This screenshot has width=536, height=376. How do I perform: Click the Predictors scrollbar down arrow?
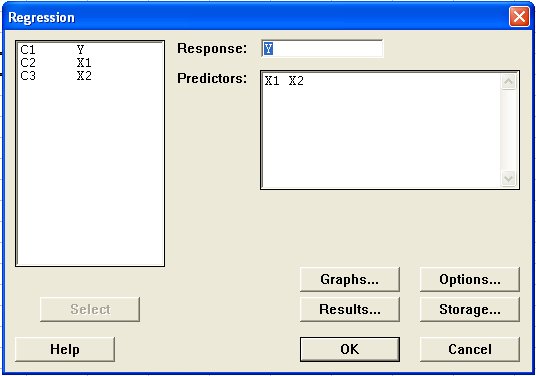[508, 179]
